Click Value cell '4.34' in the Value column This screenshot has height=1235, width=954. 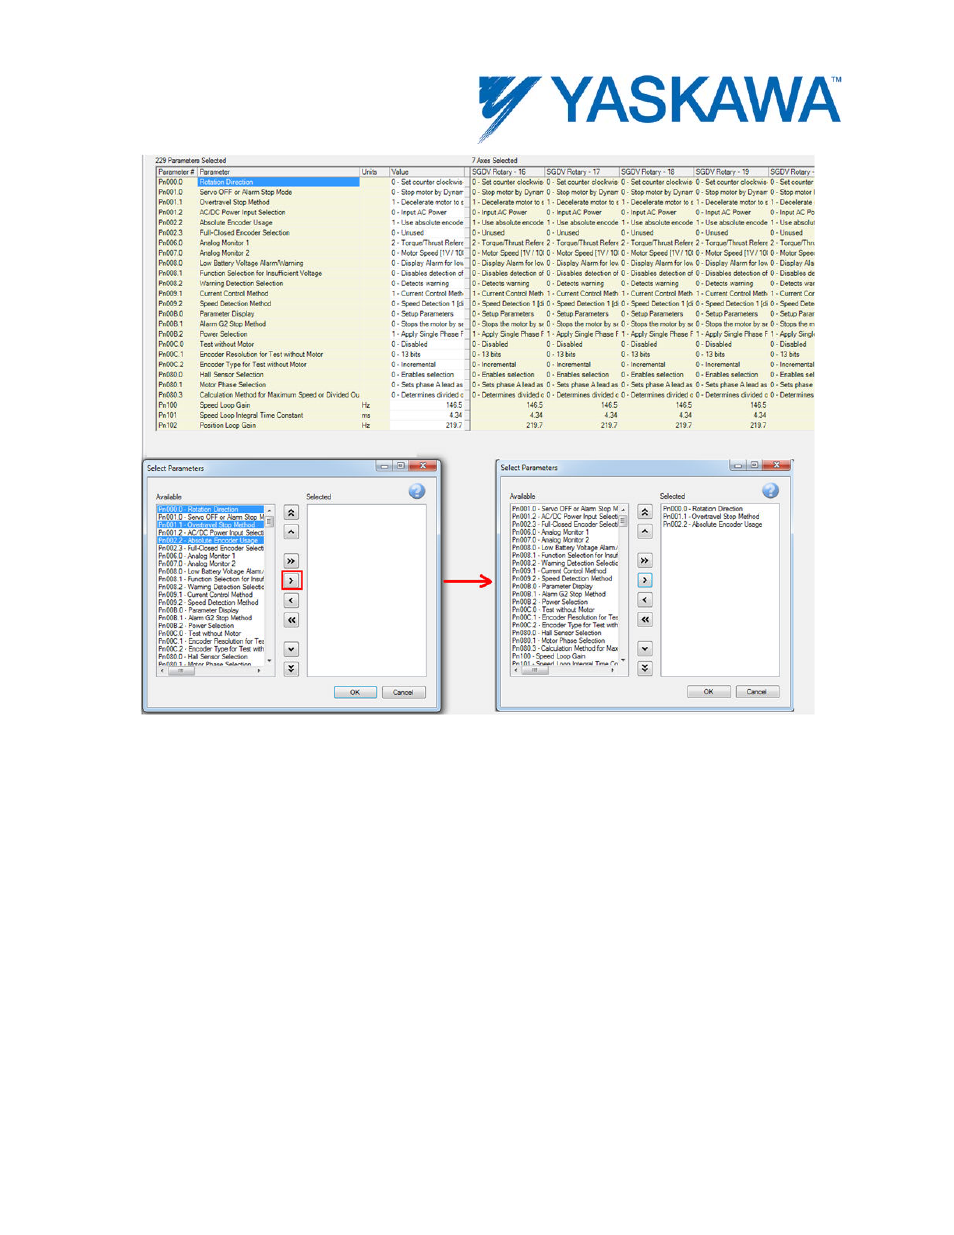point(427,415)
